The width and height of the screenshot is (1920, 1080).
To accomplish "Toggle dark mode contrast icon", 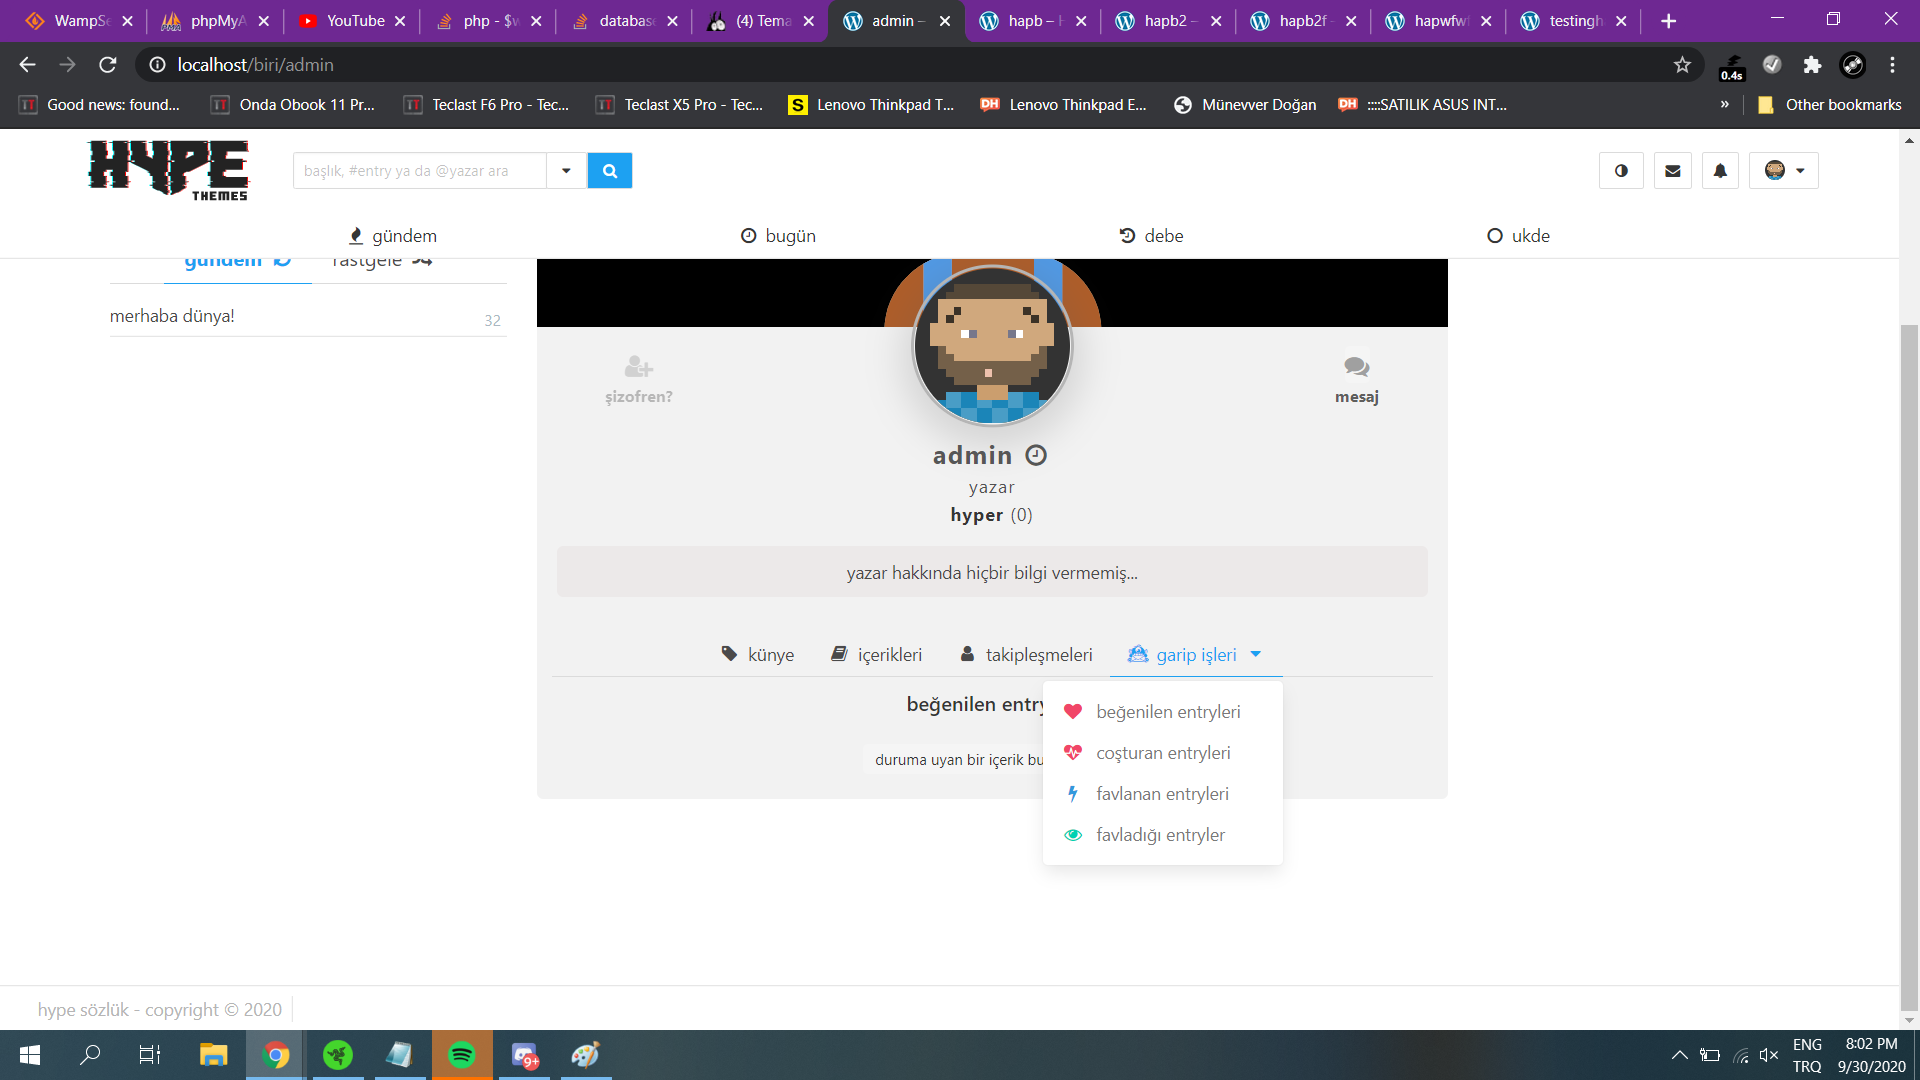I will pos(1621,171).
